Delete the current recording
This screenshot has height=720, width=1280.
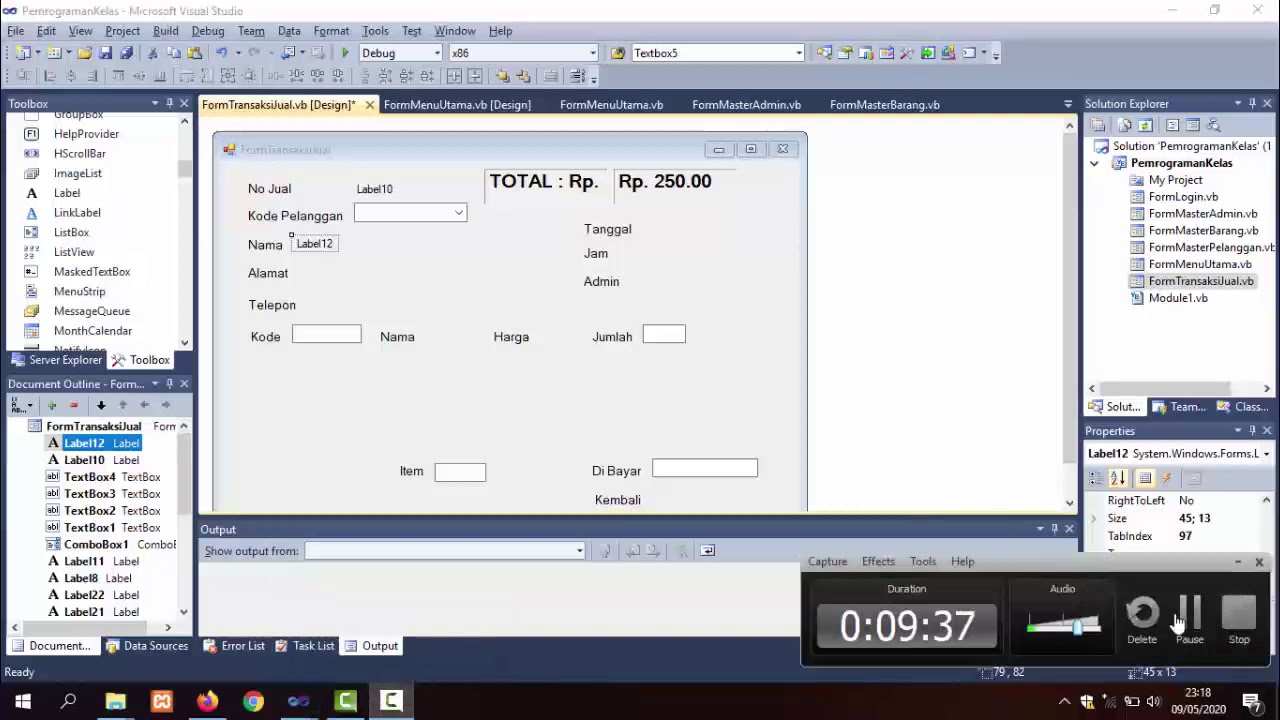click(x=1142, y=620)
